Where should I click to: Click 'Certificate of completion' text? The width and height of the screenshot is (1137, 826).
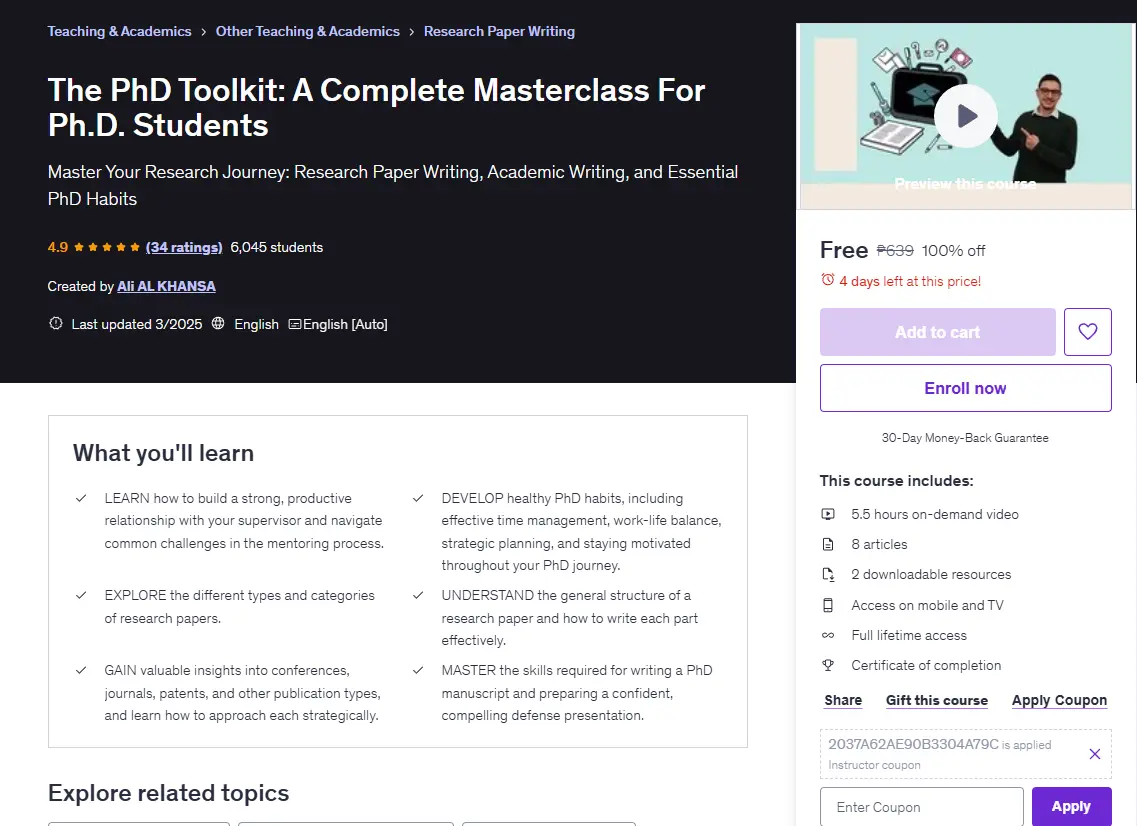[x=926, y=665]
